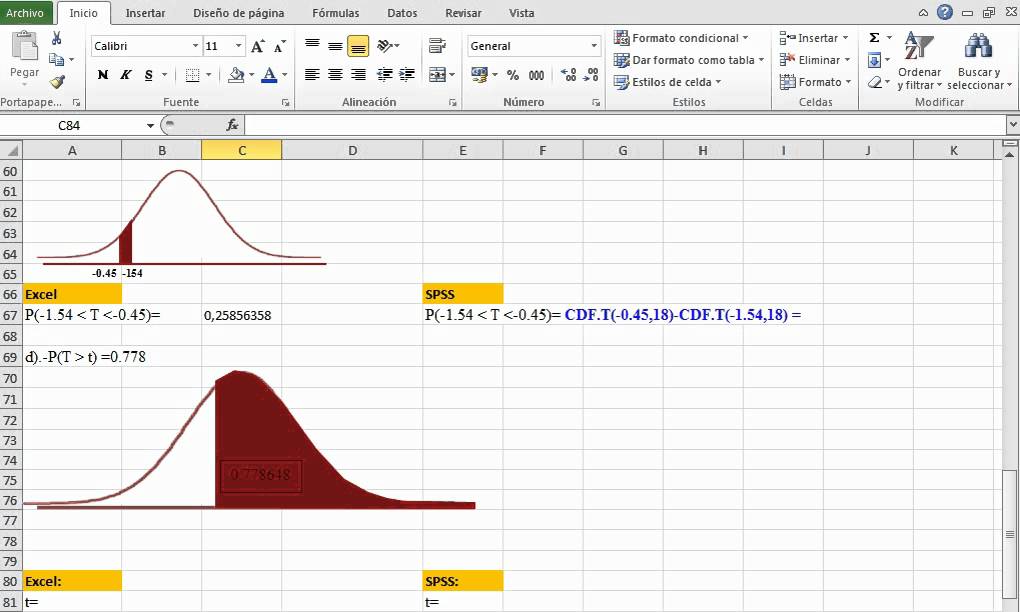The width and height of the screenshot is (1020, 612).
Task: Click the text orientation icon
Action: (x=385, y=46)
